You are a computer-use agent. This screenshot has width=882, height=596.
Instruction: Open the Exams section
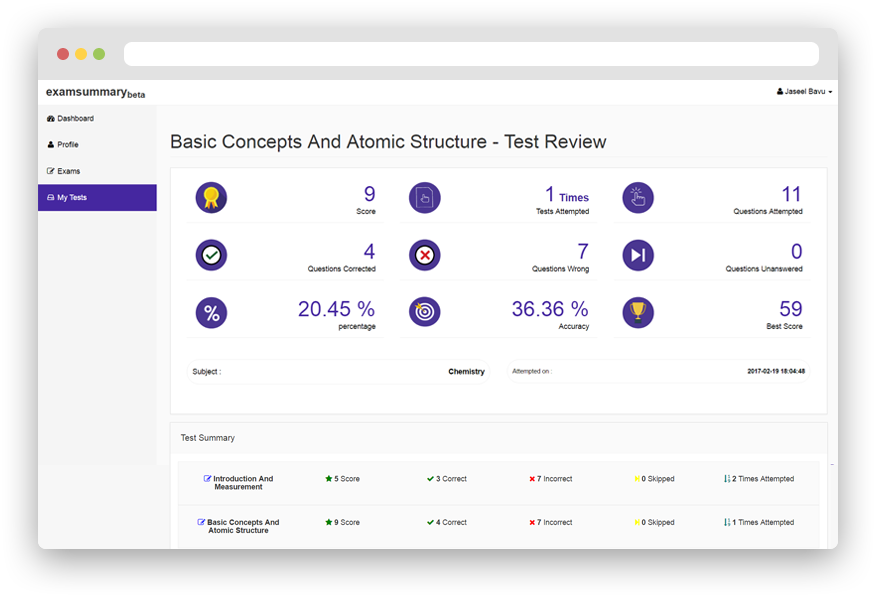click(x=69, y=171)
